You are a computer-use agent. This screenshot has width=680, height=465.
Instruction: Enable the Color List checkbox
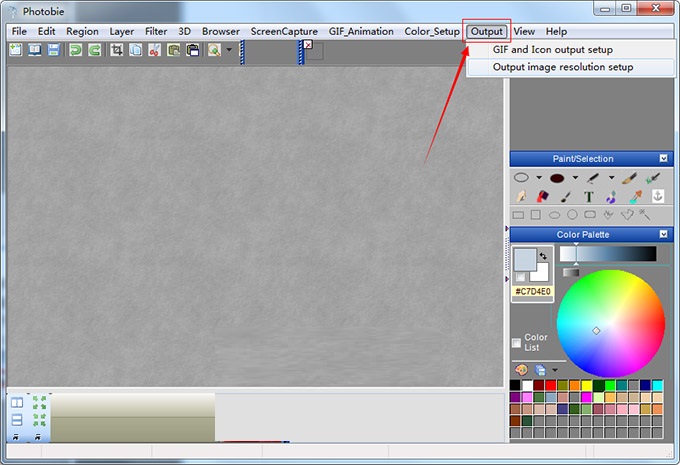click(517, 343)
